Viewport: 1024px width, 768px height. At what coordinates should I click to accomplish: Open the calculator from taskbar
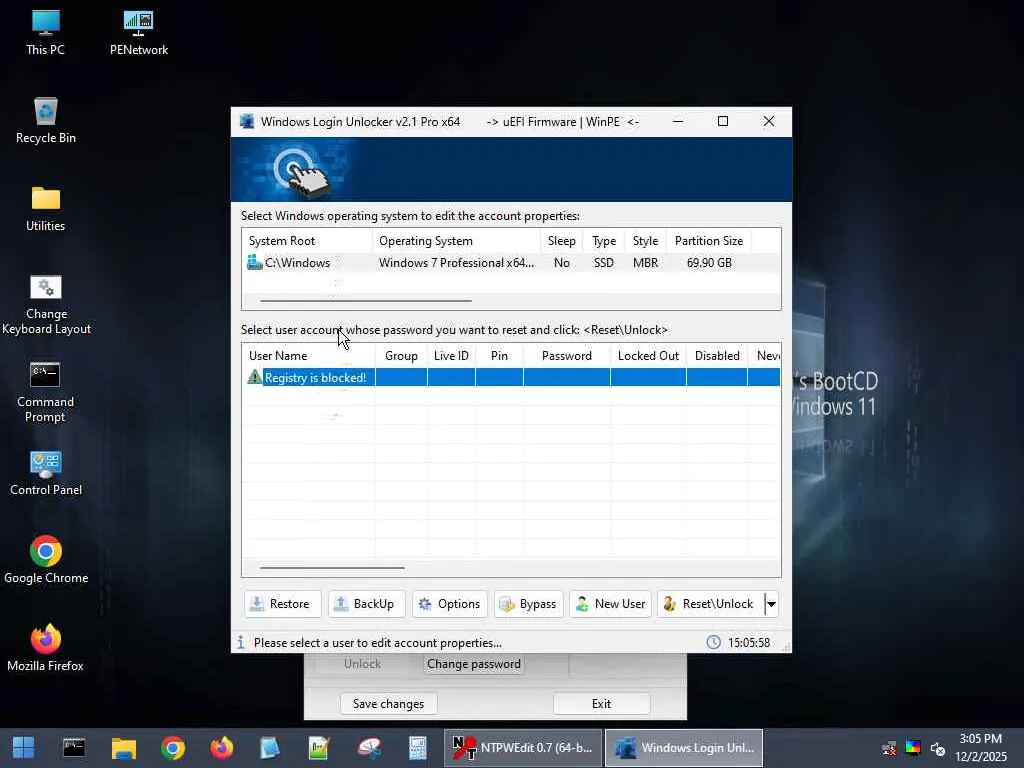417,748
